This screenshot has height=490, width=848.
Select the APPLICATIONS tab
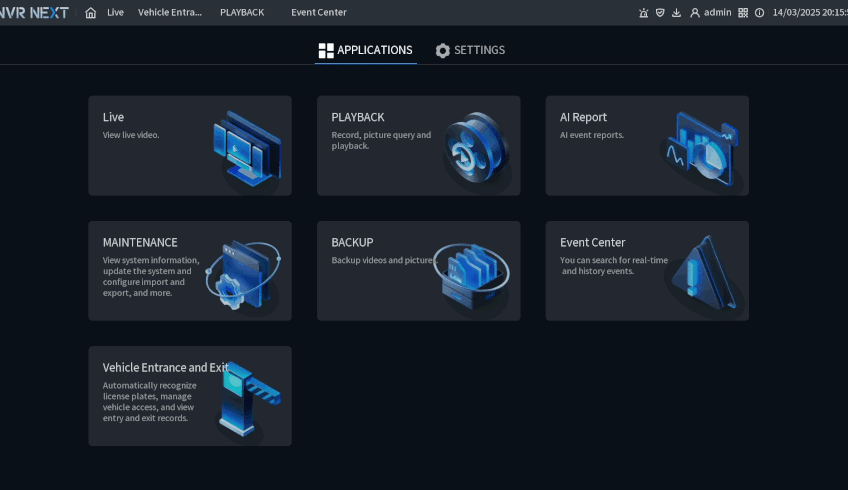(x=365, y=50)
